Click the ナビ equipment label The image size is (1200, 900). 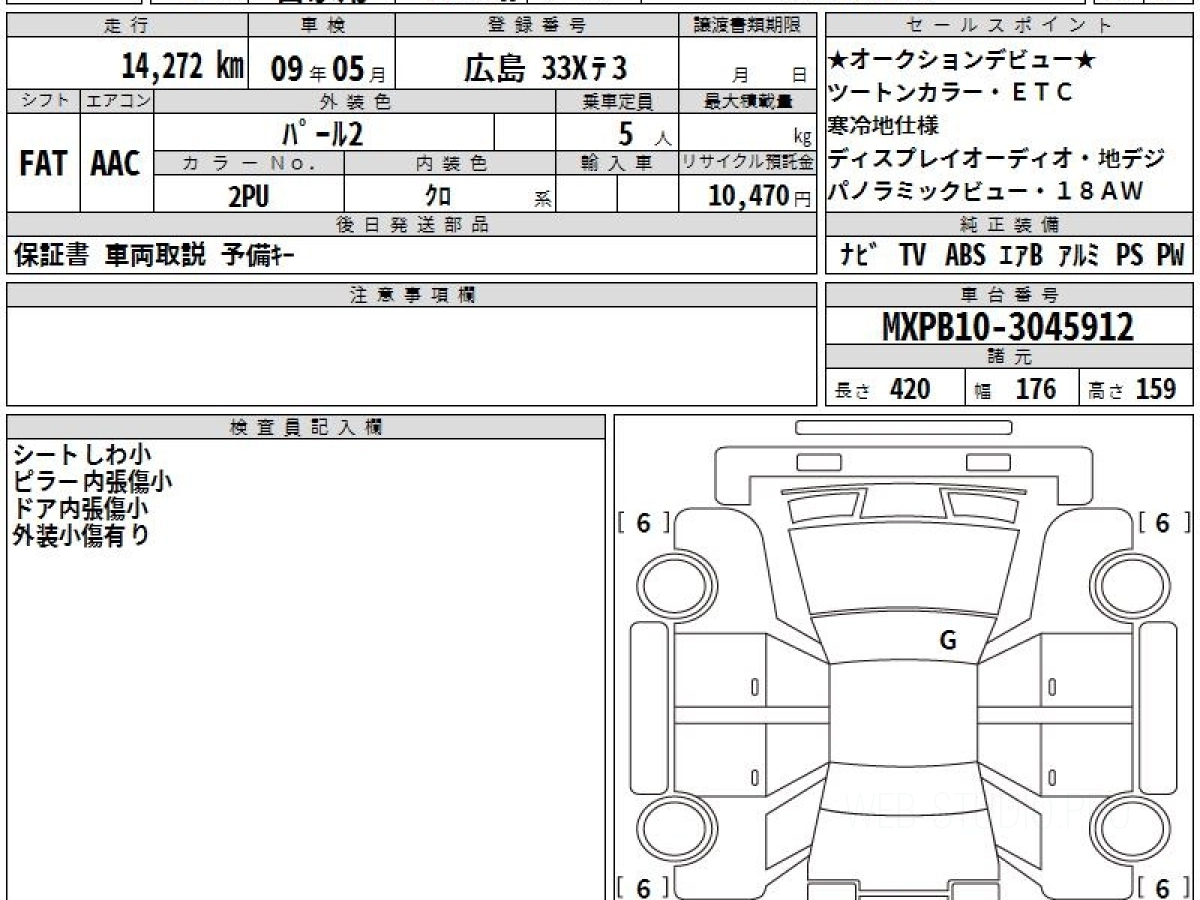click(859, 256)
